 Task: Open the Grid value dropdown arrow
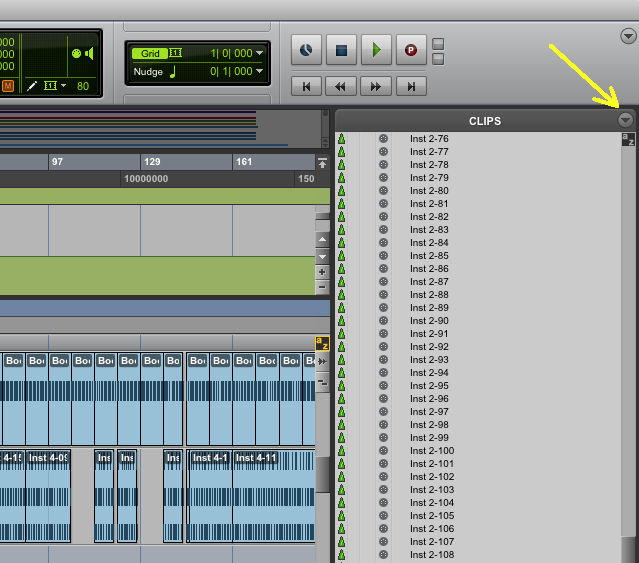pyautogui.click(x=260, y=53)
